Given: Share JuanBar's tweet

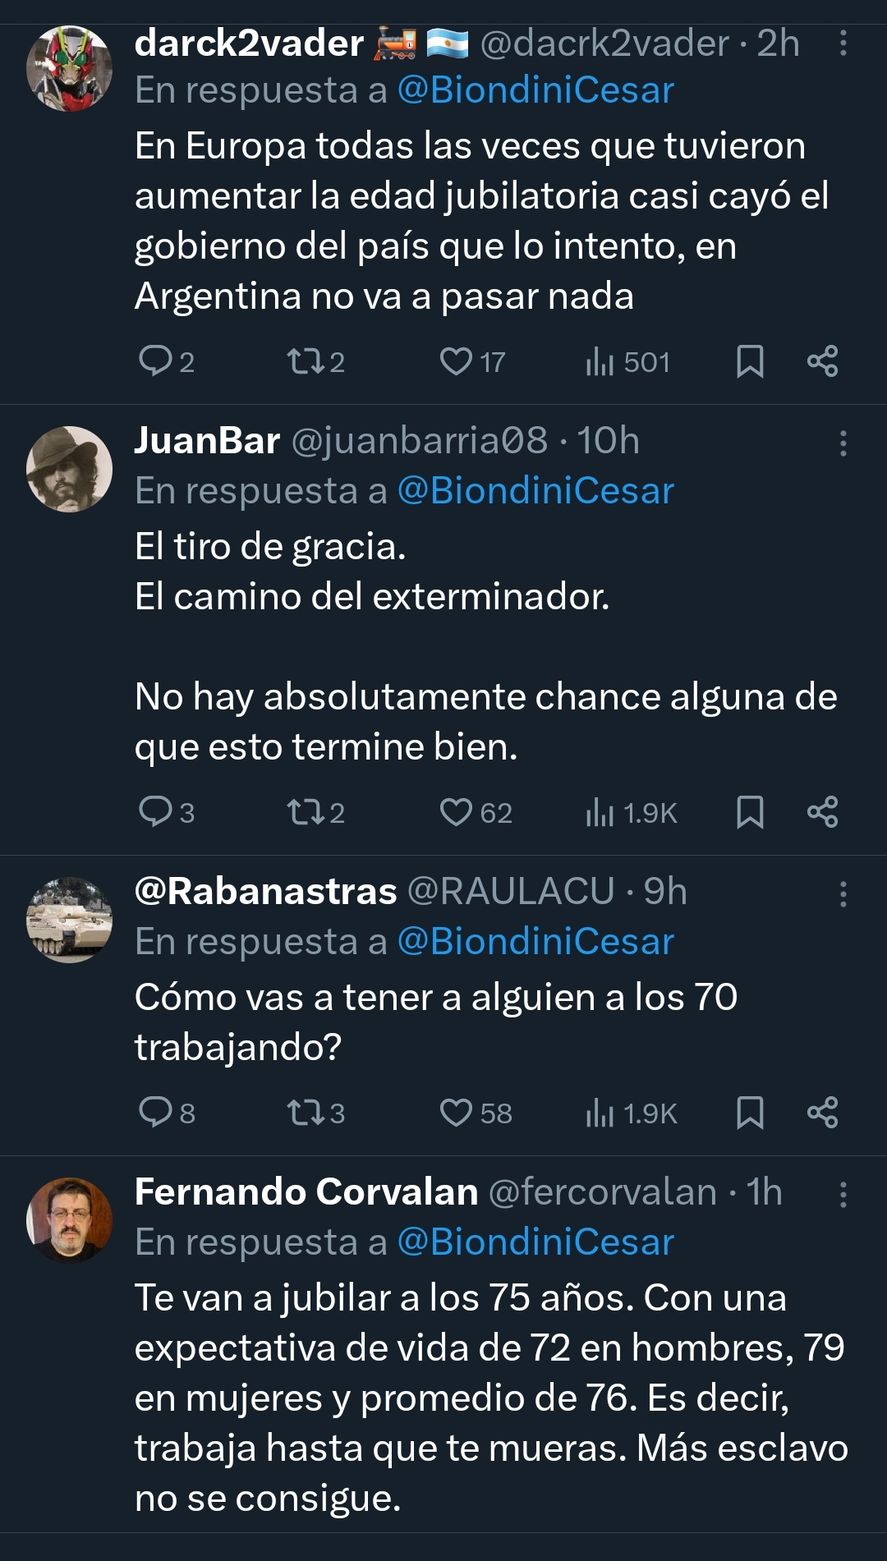Looking at the screenshot, I should coord(822,812).
